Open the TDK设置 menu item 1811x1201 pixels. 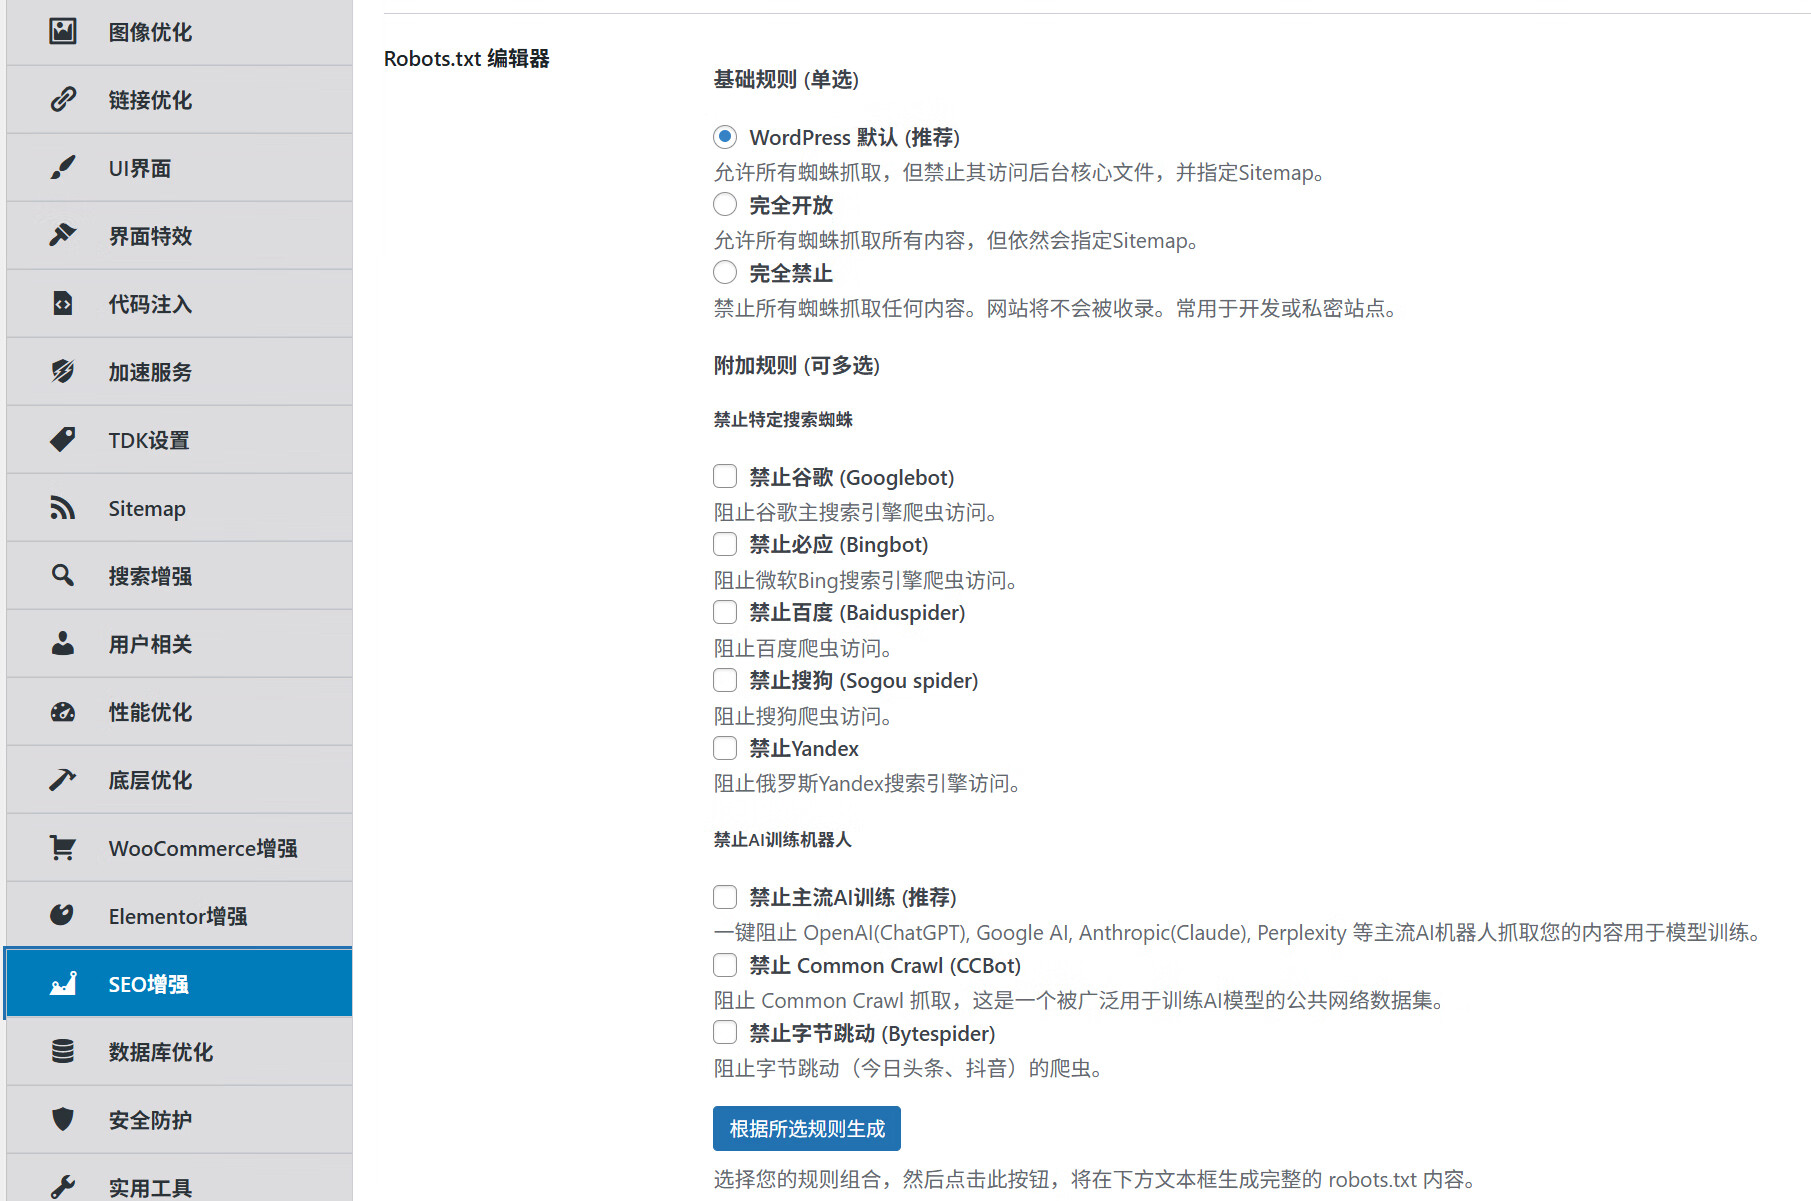pyautogui.click(x=149, y=440)
